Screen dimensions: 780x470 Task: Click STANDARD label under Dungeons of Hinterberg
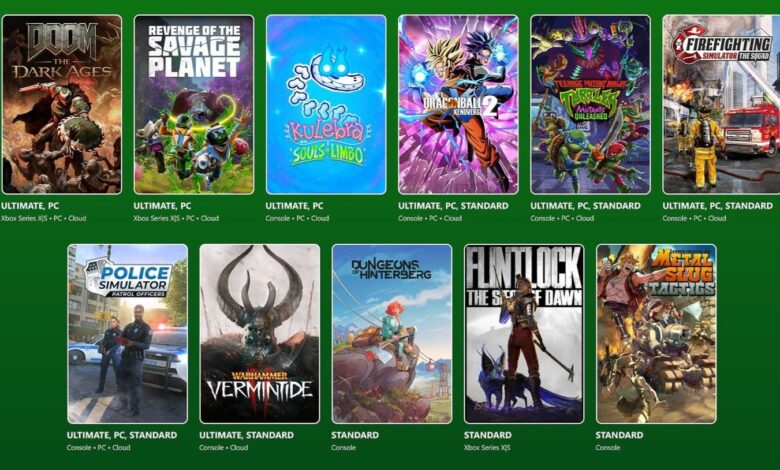click(x=355, y=435)
